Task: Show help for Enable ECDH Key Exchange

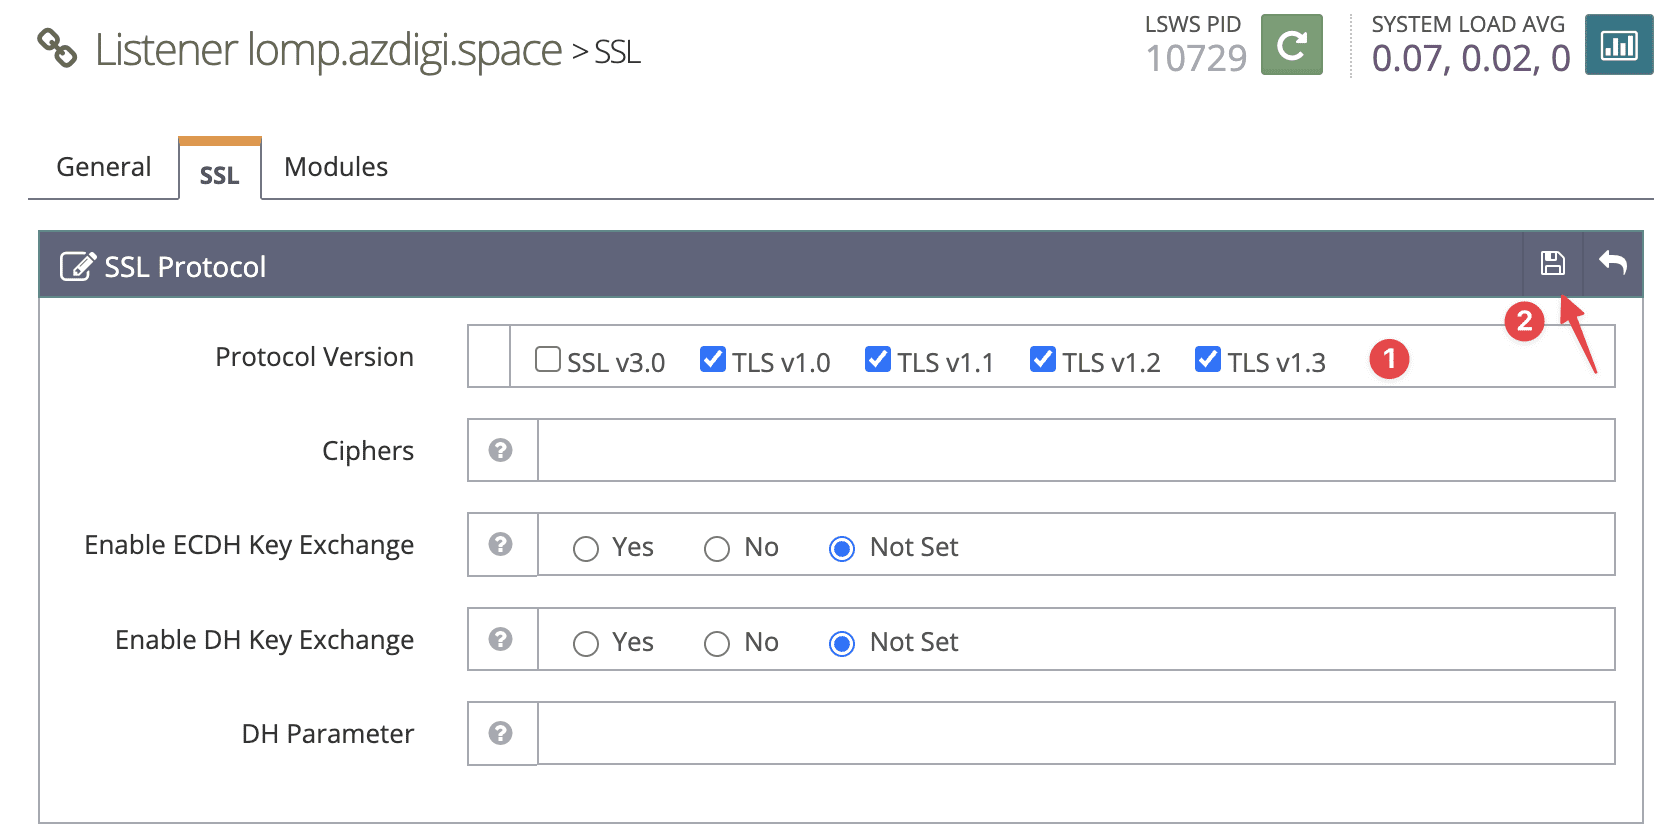Action: click(501, 544)
